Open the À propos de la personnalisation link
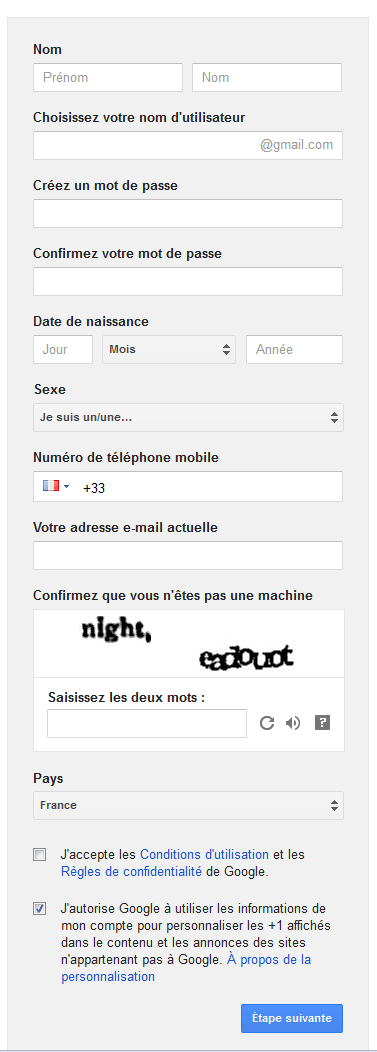The height and width of the screenshot is (1052, 377). (186, 968)
